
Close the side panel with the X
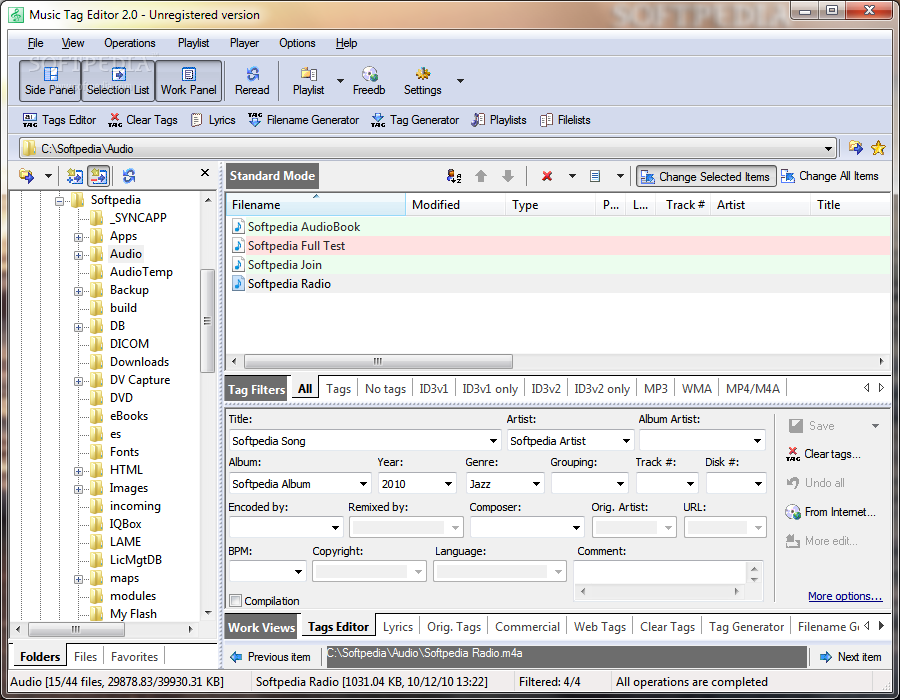[205, 173]
